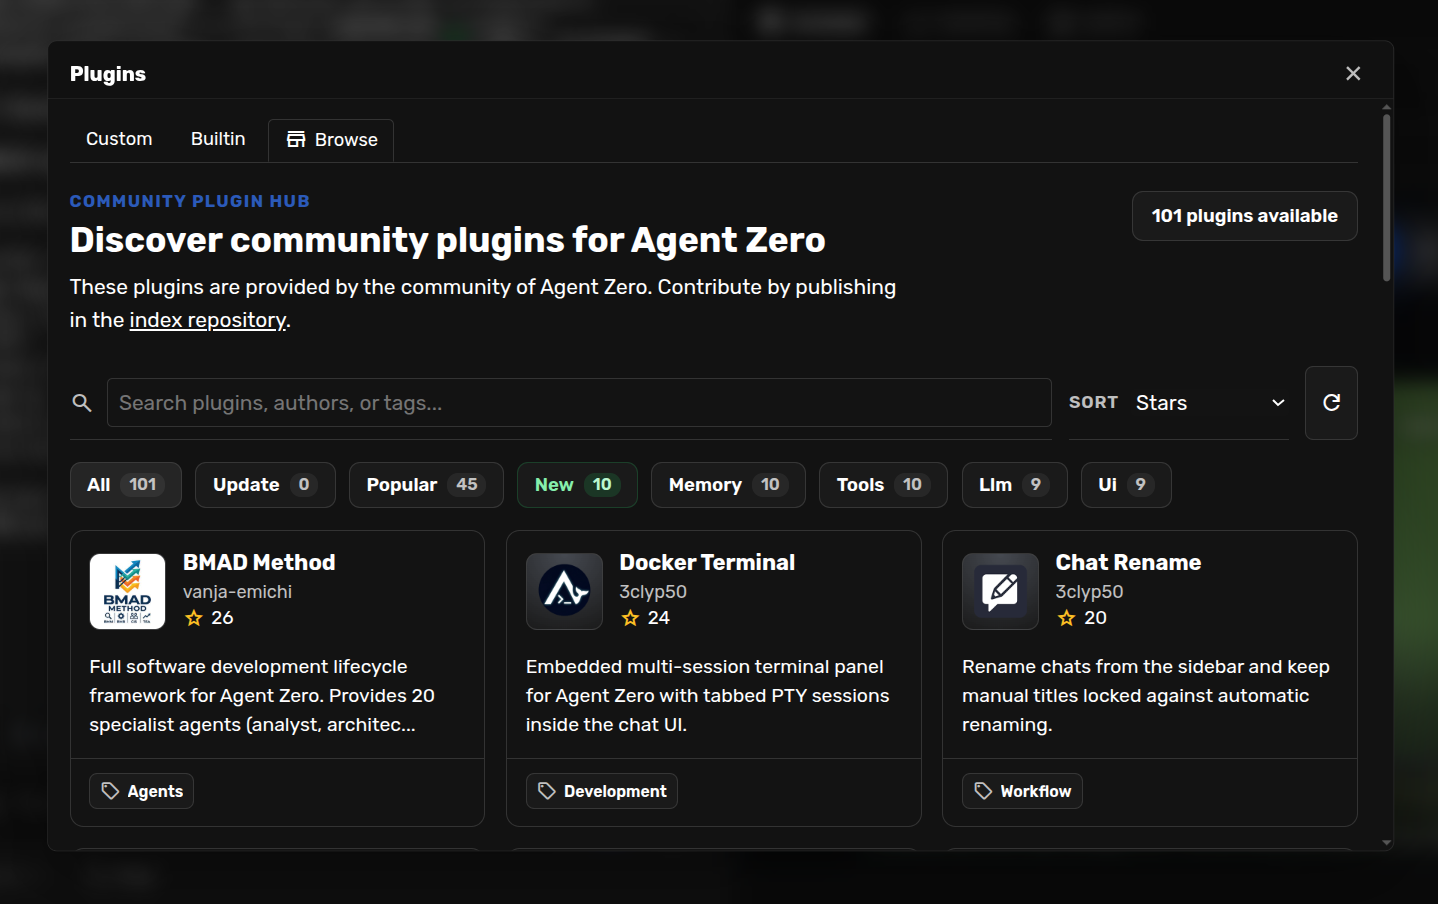Filter by Memory category
Image resolution: width=1438 pixels, height=904 pixels.
coord(728,485)
